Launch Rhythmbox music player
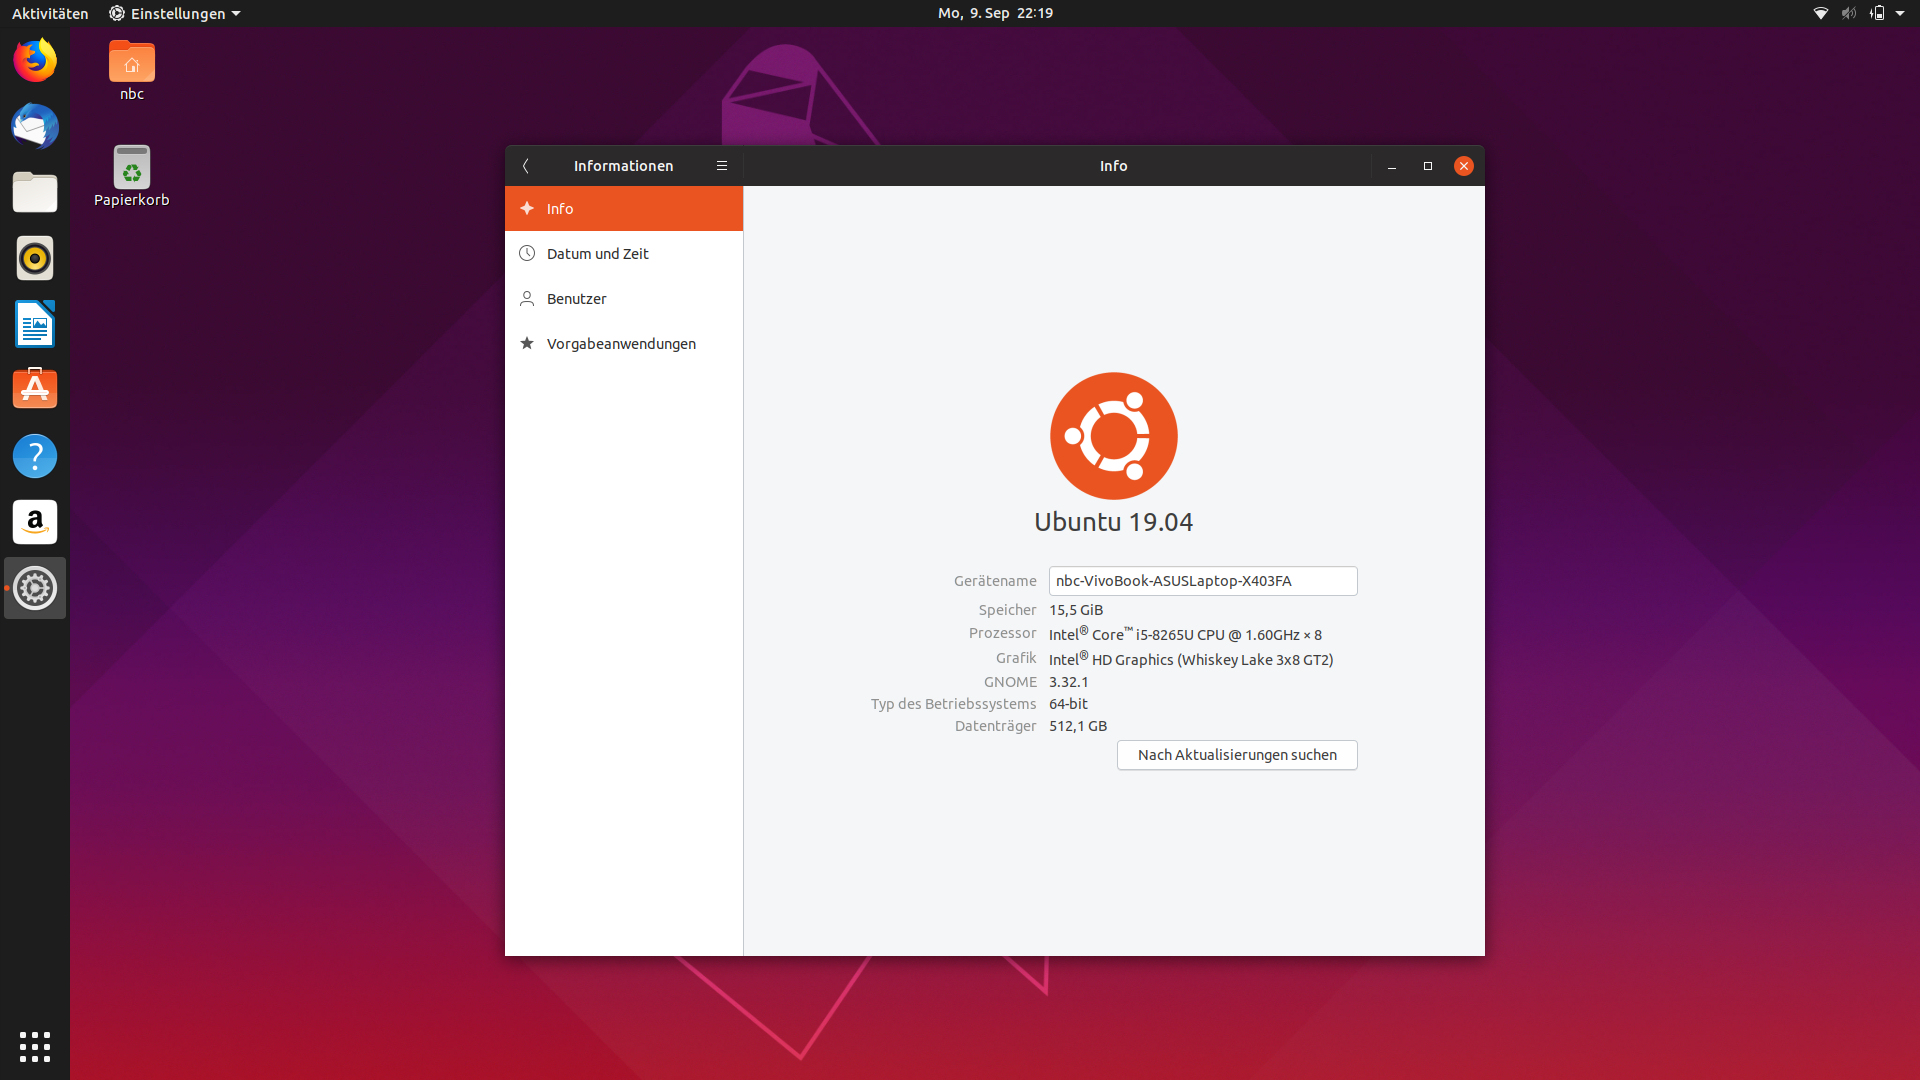This screenshot has width=1920, height=1080. (35, 258)
